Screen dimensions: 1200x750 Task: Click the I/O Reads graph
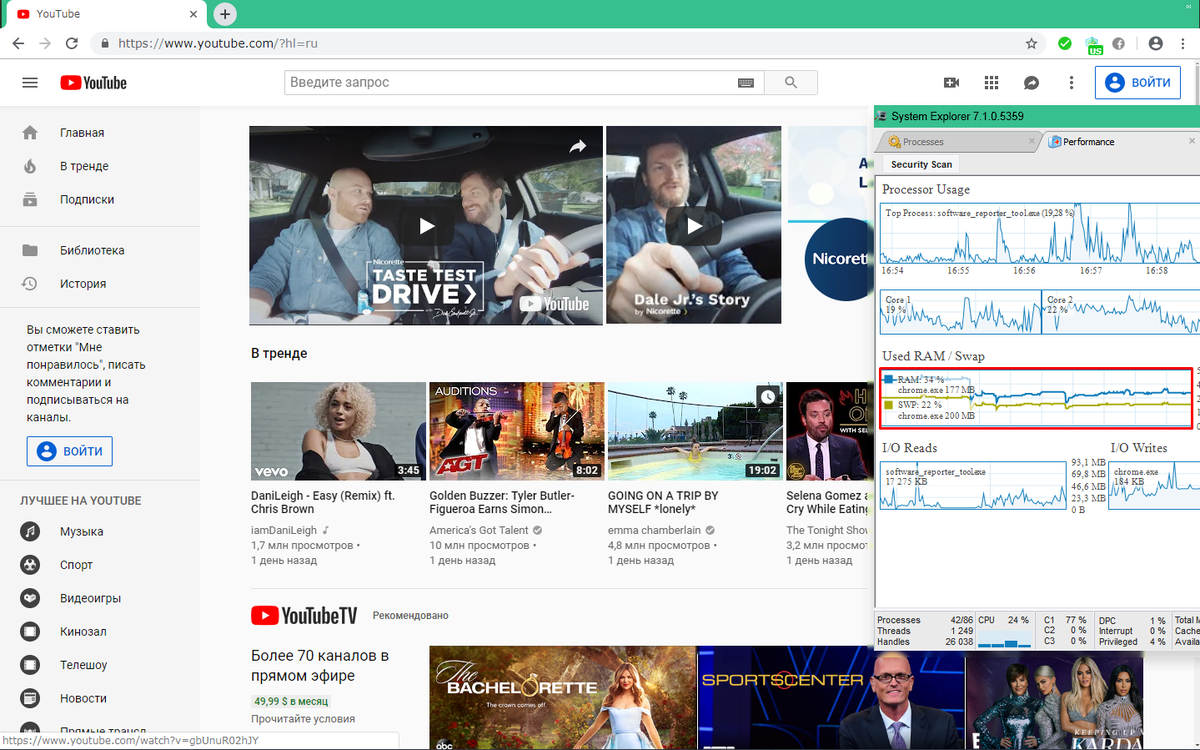tap(974, 486)
